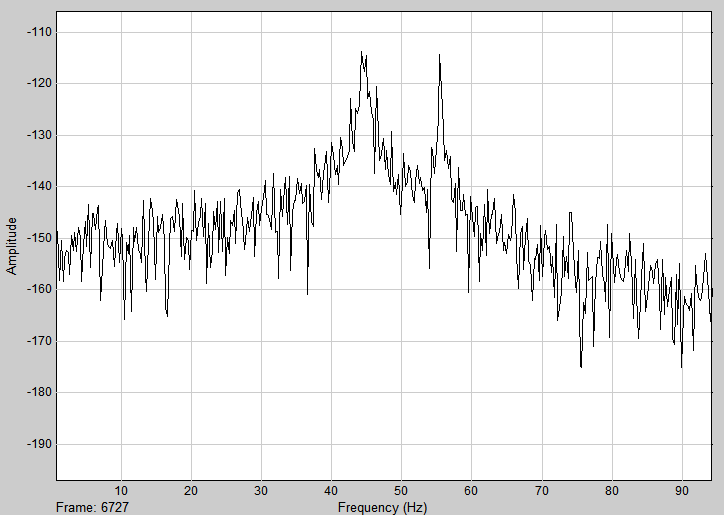Click the 70 frequency tick label
This screenshot has width=724, height=515.
(x=542, y=491)
